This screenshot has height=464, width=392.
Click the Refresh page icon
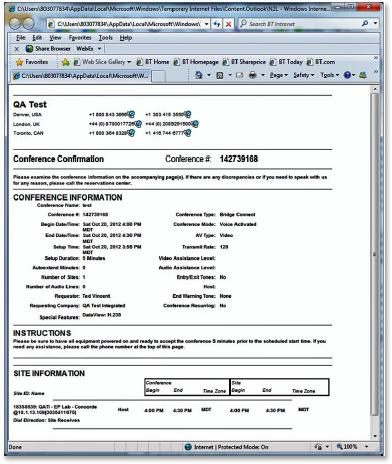click(x=217, y=24)
